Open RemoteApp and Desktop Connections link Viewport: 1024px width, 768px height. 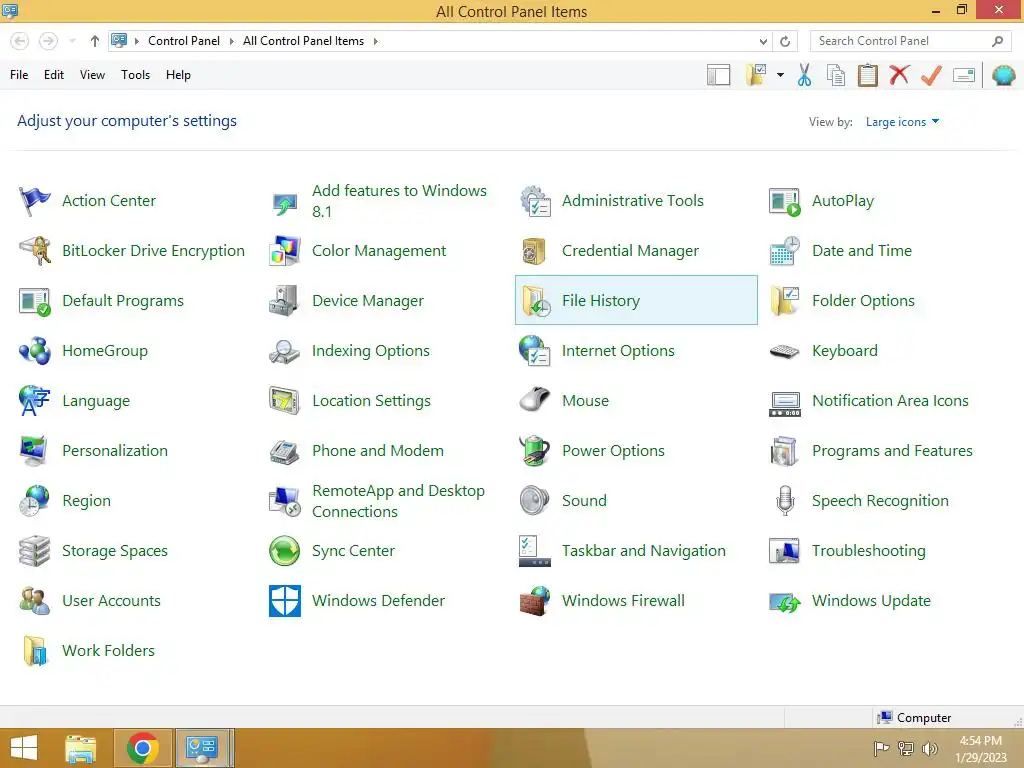(398, 501)
